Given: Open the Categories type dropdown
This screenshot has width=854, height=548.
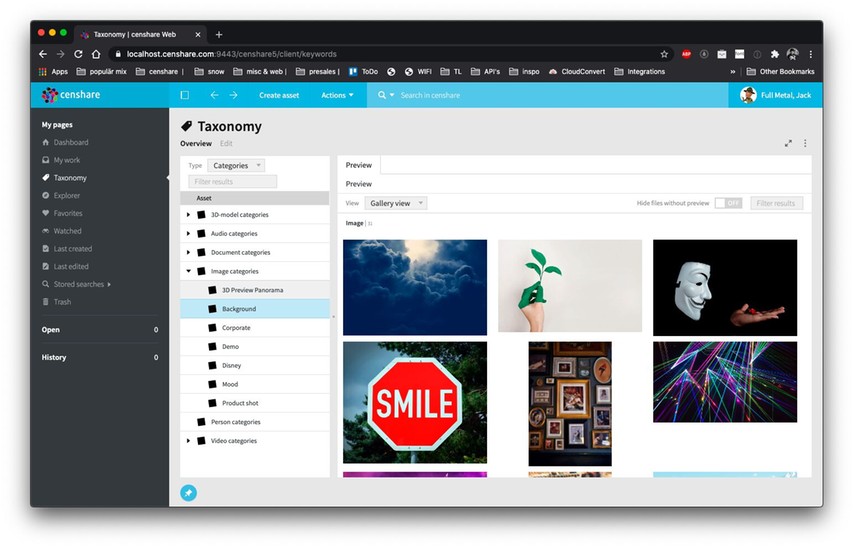Looking at the screenshot, I should [236, 165].
